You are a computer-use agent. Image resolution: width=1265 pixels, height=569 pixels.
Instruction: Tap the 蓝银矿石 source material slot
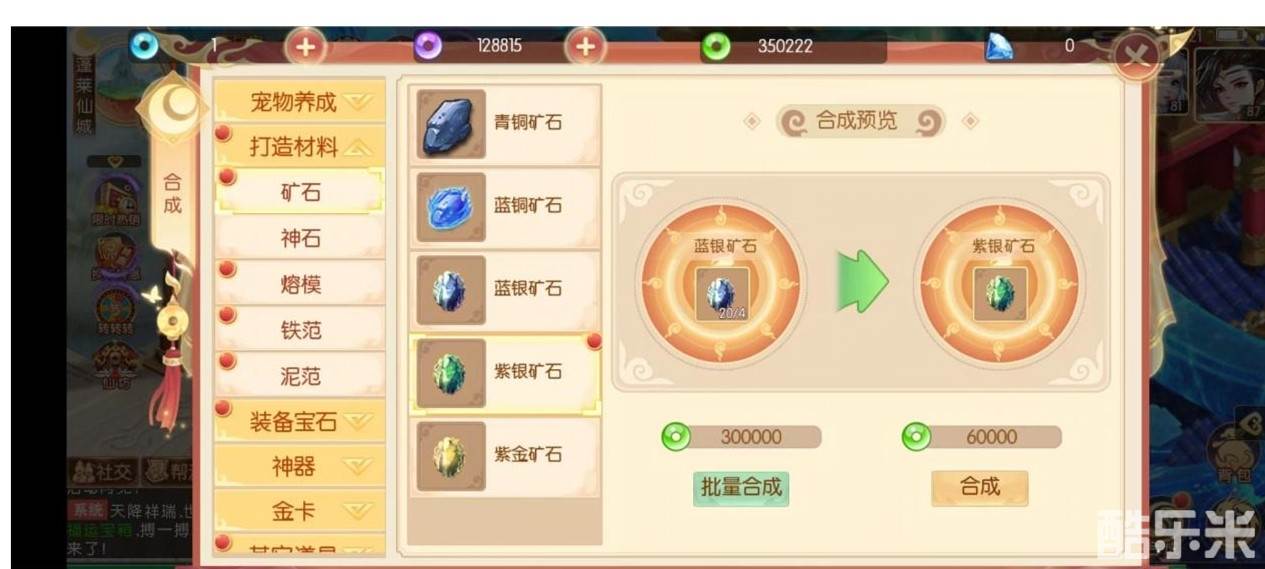coord(721,294)
